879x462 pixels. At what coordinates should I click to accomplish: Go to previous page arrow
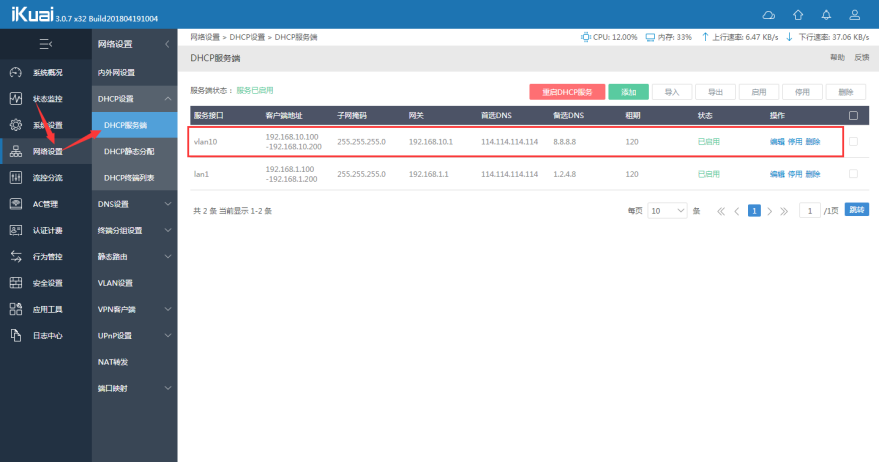click(x=737, y=211)
